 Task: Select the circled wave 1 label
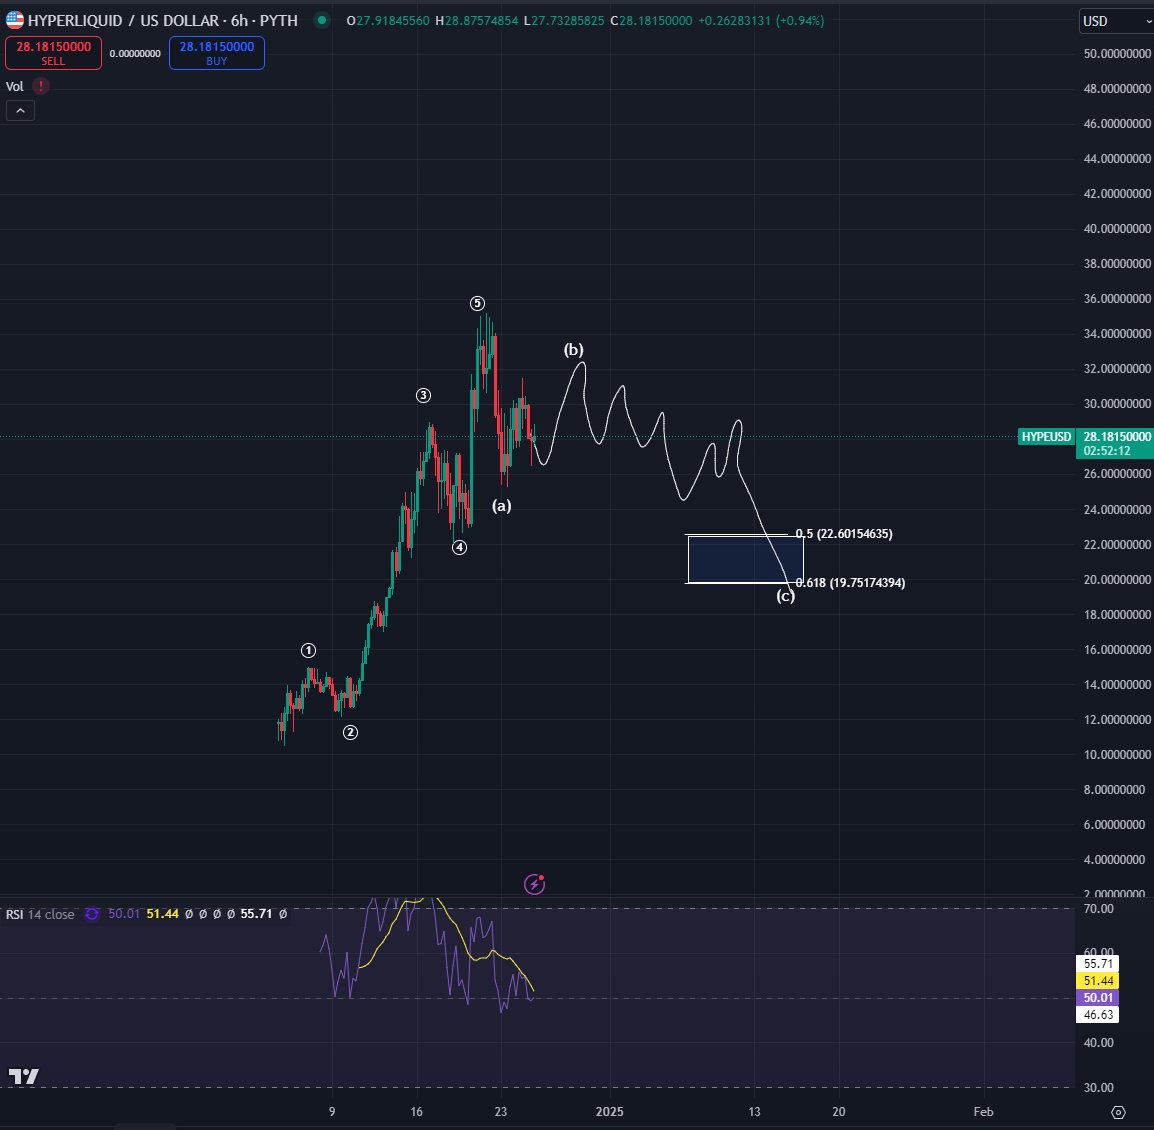pyautogui.click(x=308, y=650)
